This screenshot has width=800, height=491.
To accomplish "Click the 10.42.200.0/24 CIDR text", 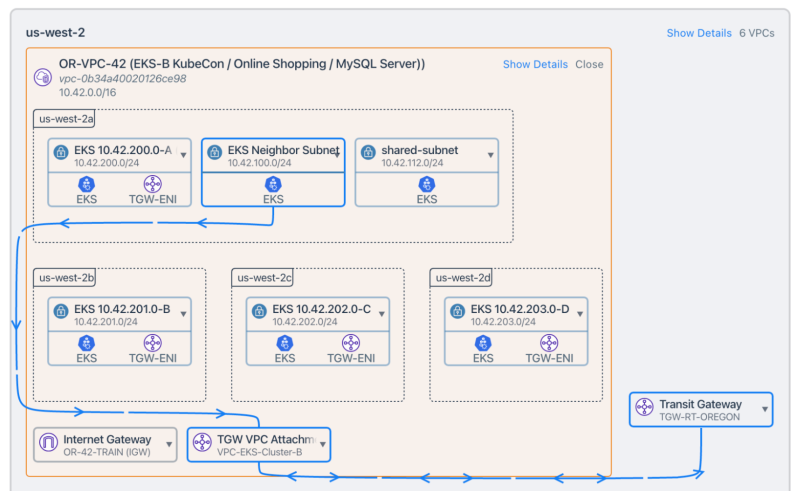I will (106, 163).
